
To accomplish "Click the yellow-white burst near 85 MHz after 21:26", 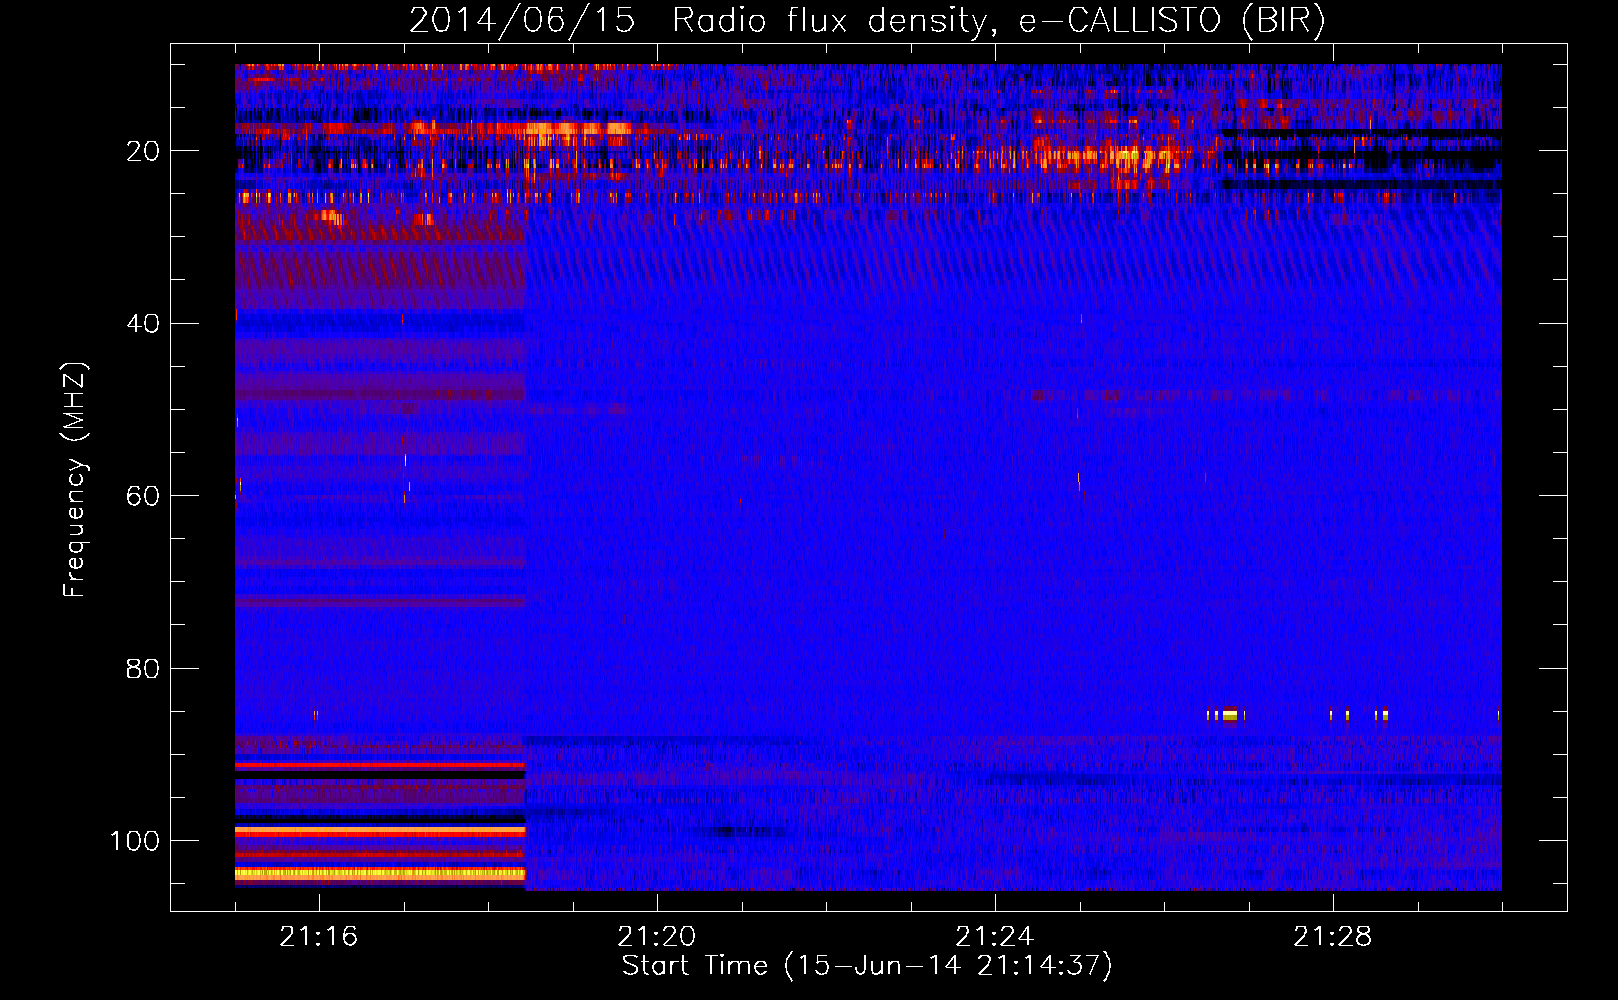I will point(1230,714).
